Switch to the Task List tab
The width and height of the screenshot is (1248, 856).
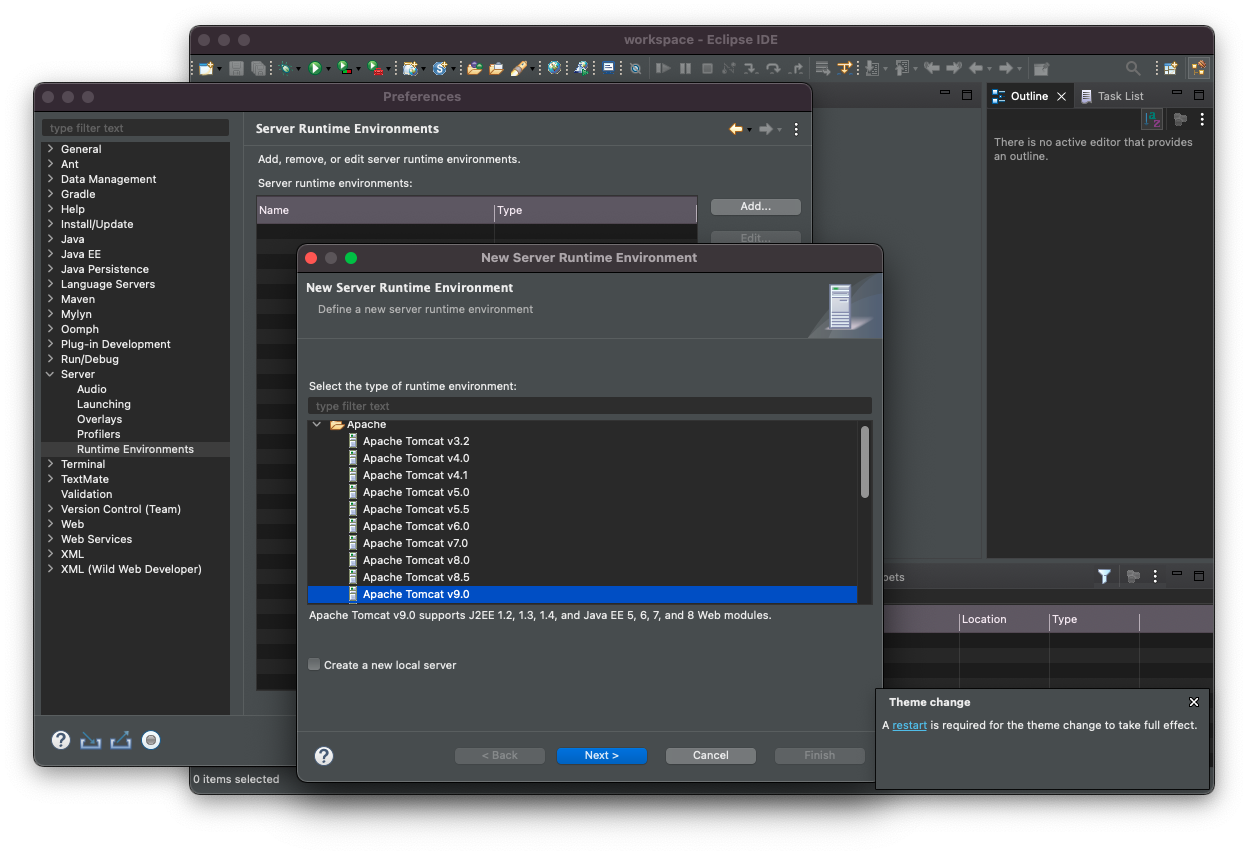pos(1111,96)
